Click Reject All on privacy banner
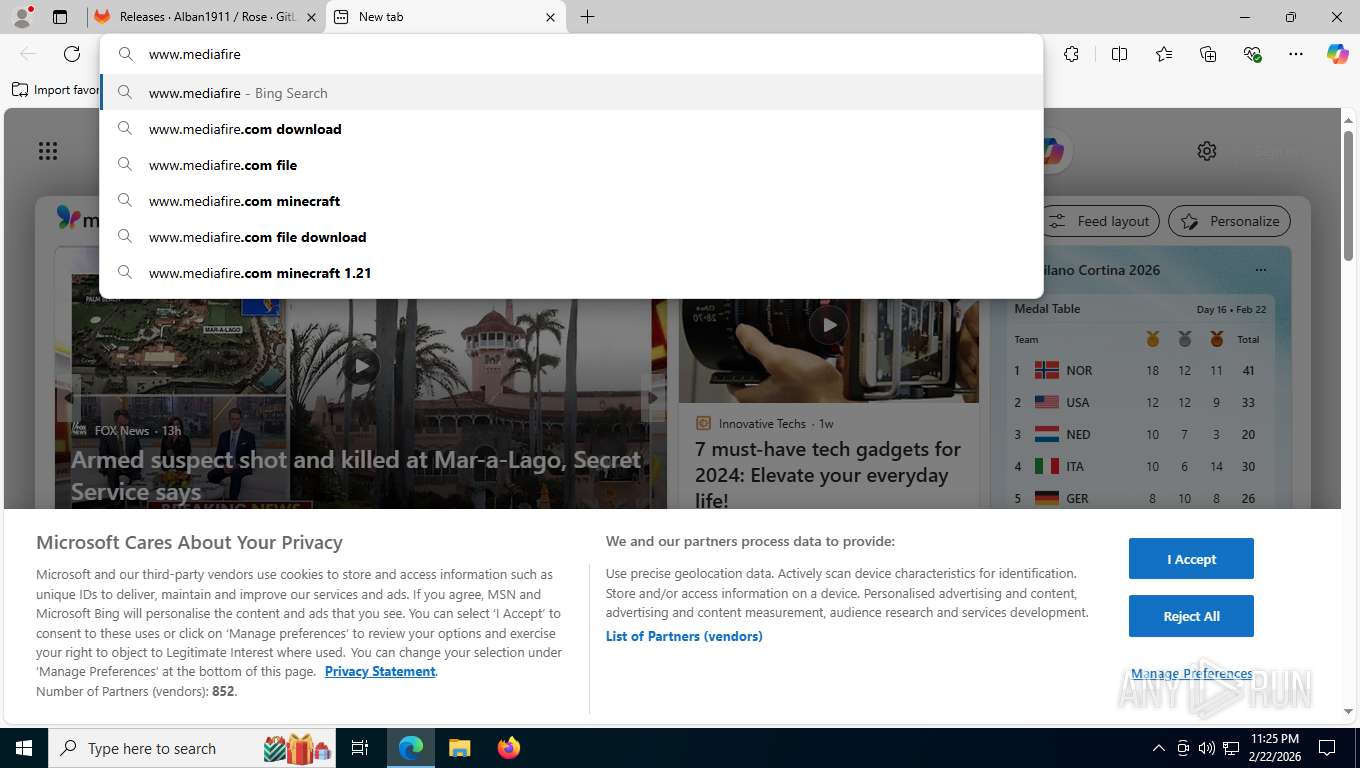1360x768 pixels. coord(1191,616)
